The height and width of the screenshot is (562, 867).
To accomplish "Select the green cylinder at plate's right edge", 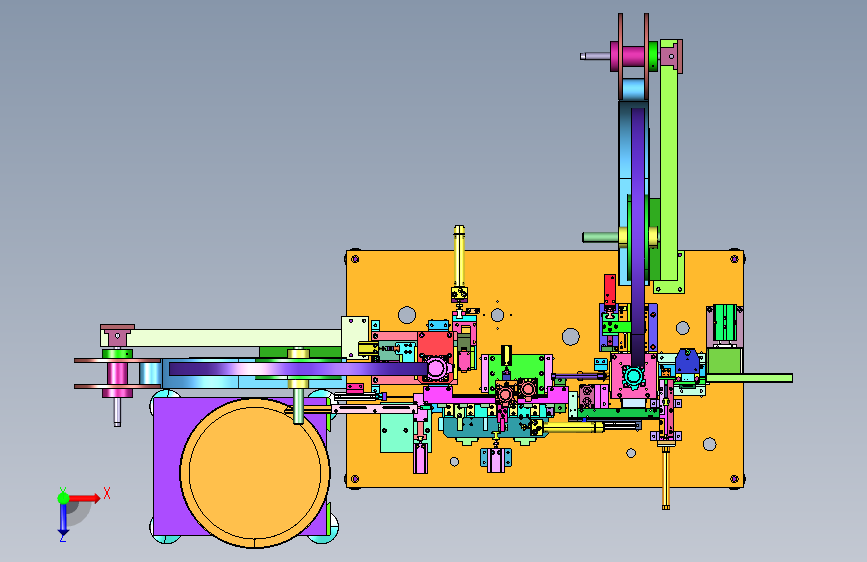I will tap(725, 322).
